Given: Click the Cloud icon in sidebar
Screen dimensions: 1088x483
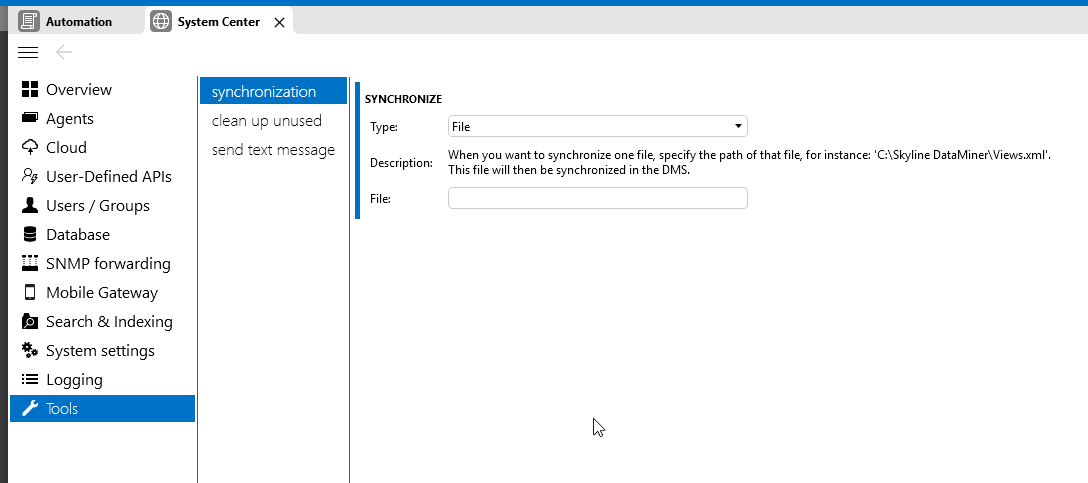Looking at the screenshot, I should 29,148.
